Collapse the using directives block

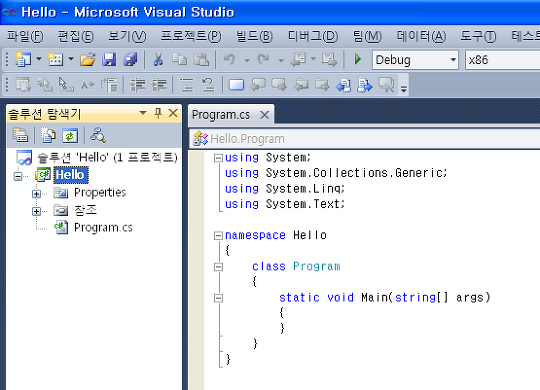[x=218, y=158]
